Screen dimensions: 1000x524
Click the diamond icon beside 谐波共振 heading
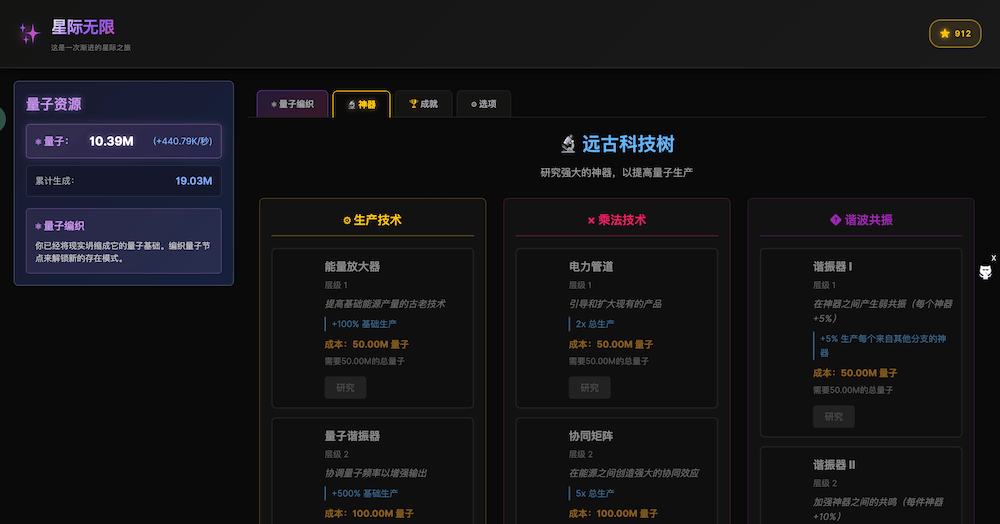point(835,220)
